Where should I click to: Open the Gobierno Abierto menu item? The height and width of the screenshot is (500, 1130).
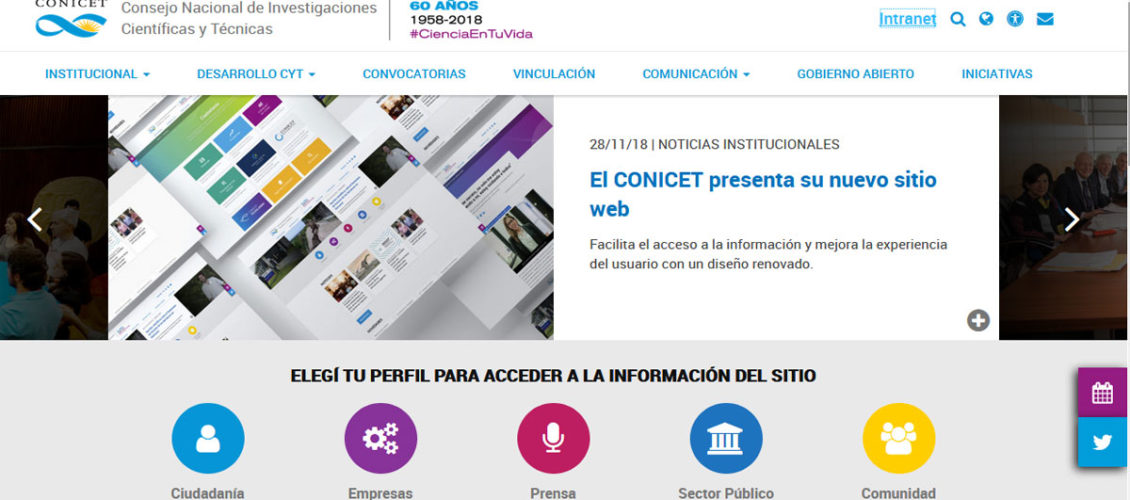click(855, 73)
